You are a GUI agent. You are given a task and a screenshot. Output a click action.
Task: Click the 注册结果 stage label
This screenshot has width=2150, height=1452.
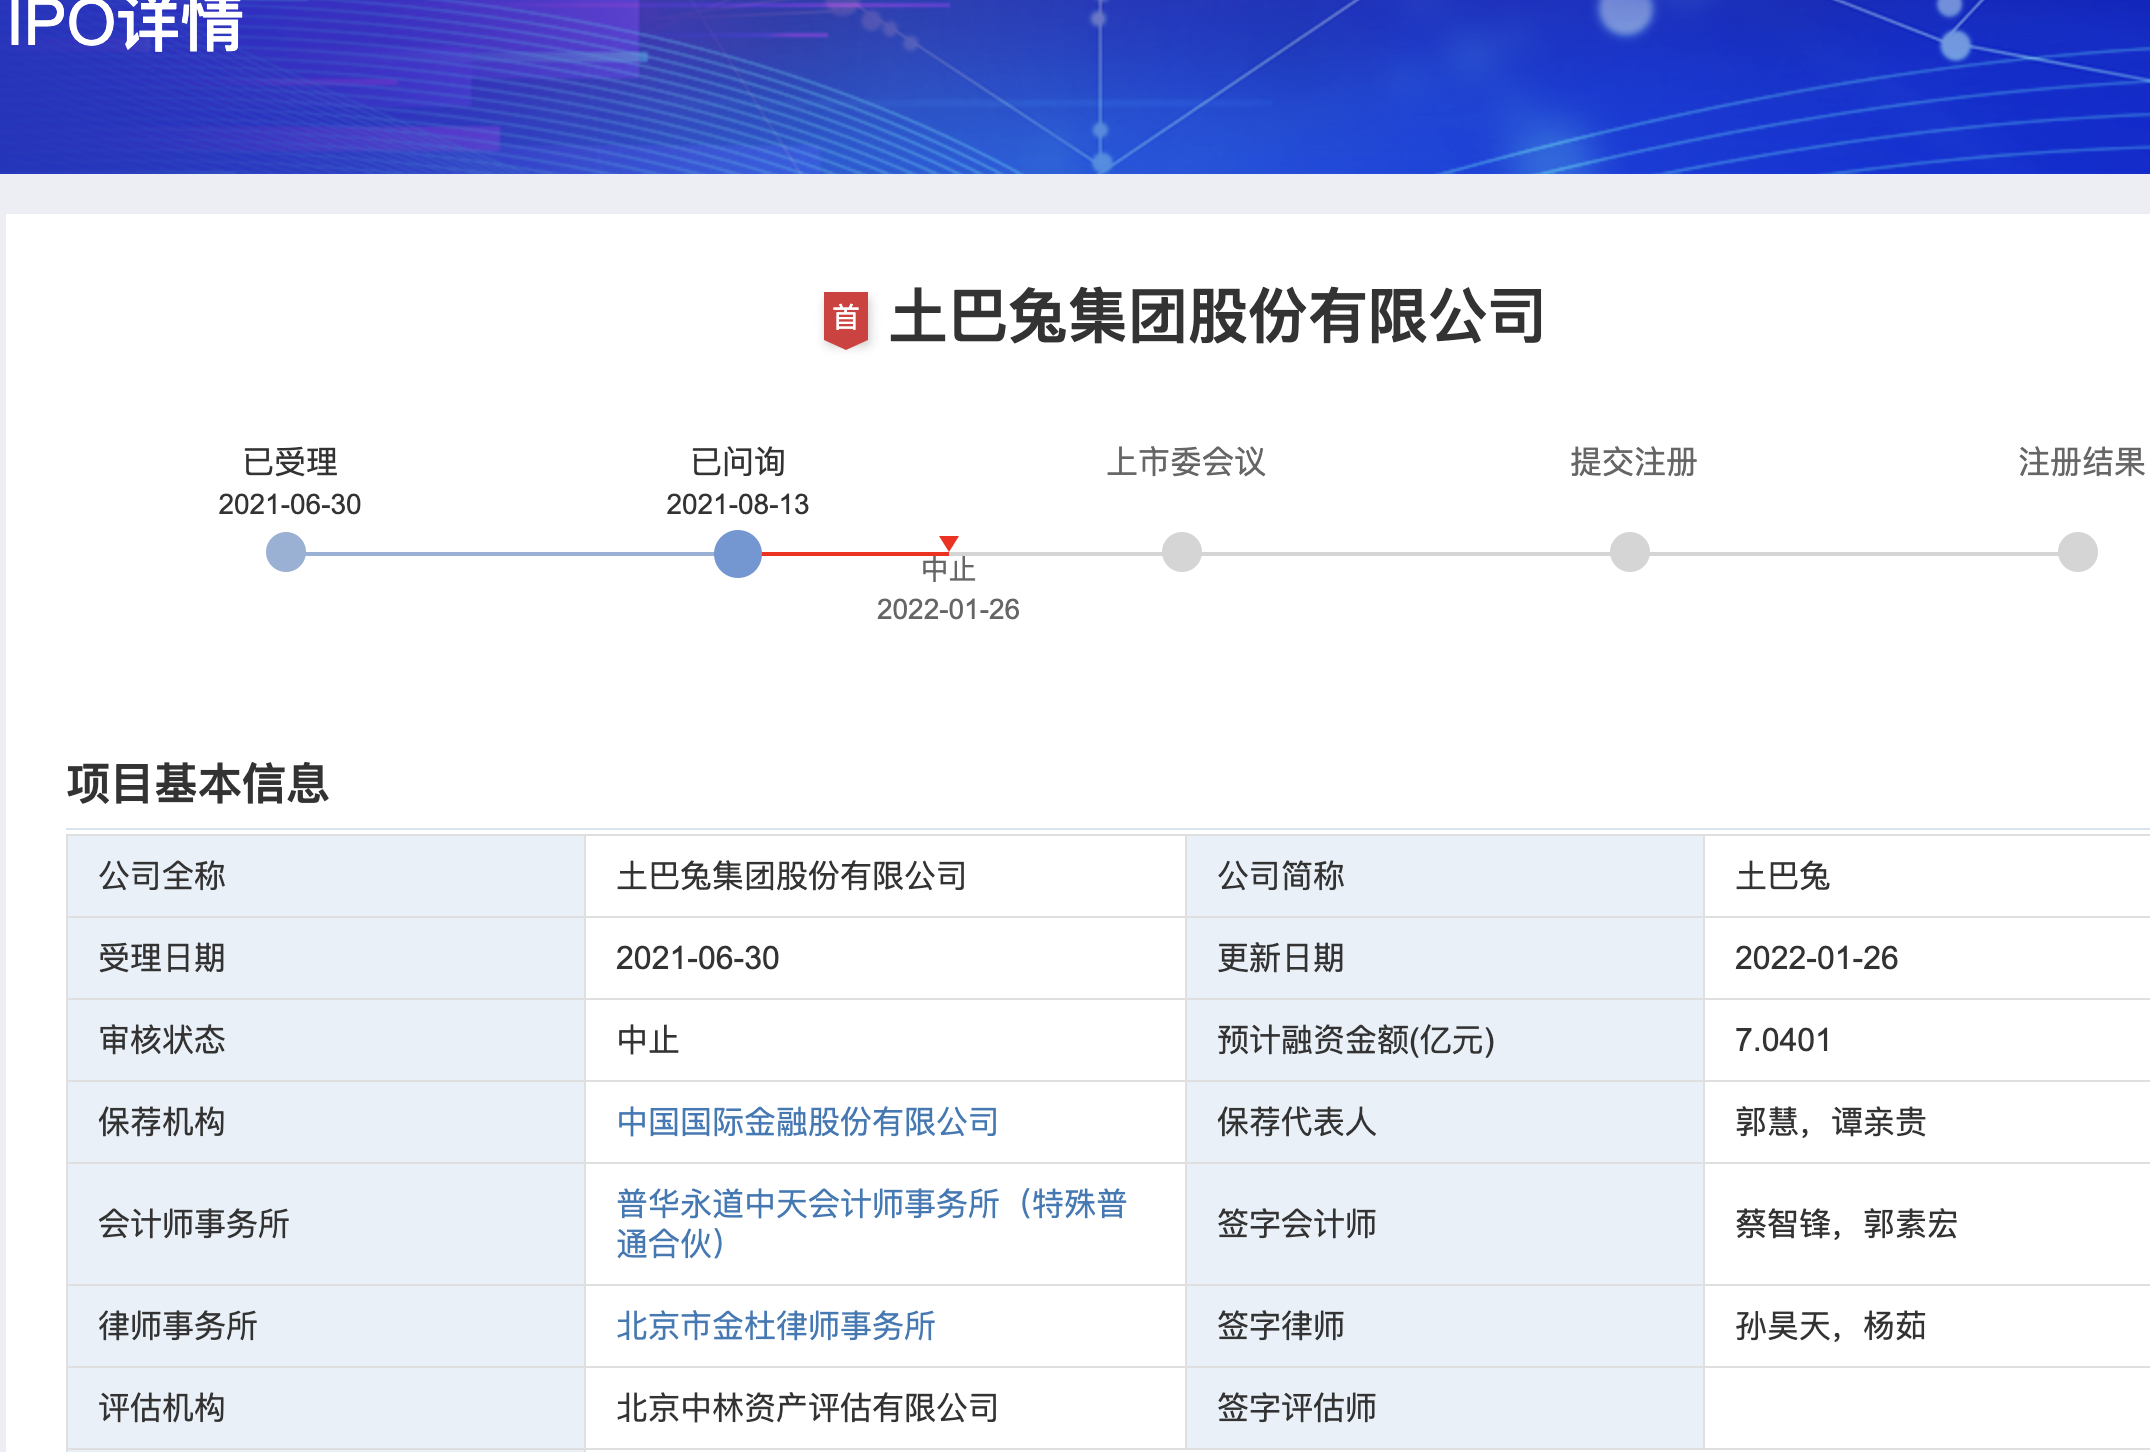click(x=2082, y=462)
